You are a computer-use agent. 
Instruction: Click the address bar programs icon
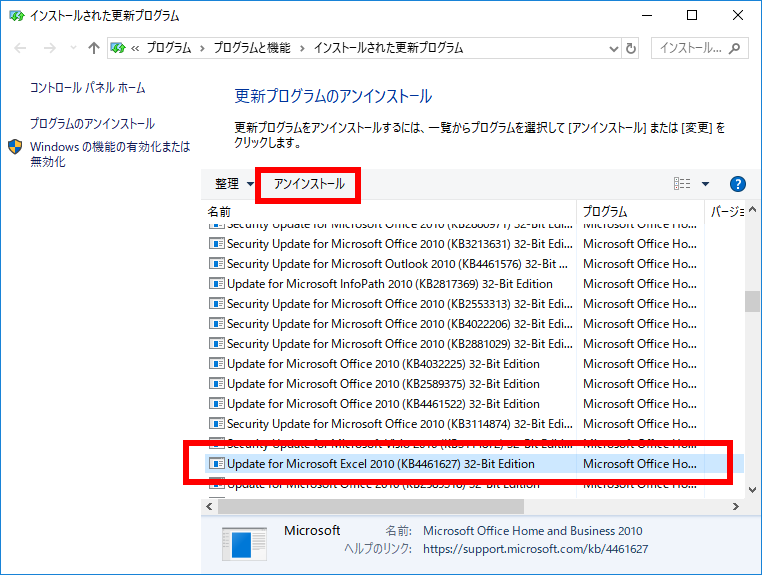(118, 48)
